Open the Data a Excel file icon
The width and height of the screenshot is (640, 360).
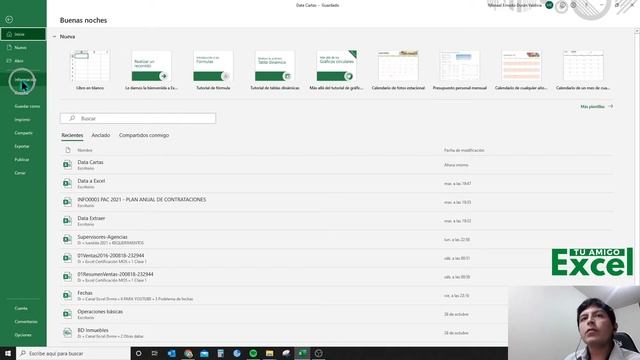tap(67, 183)
